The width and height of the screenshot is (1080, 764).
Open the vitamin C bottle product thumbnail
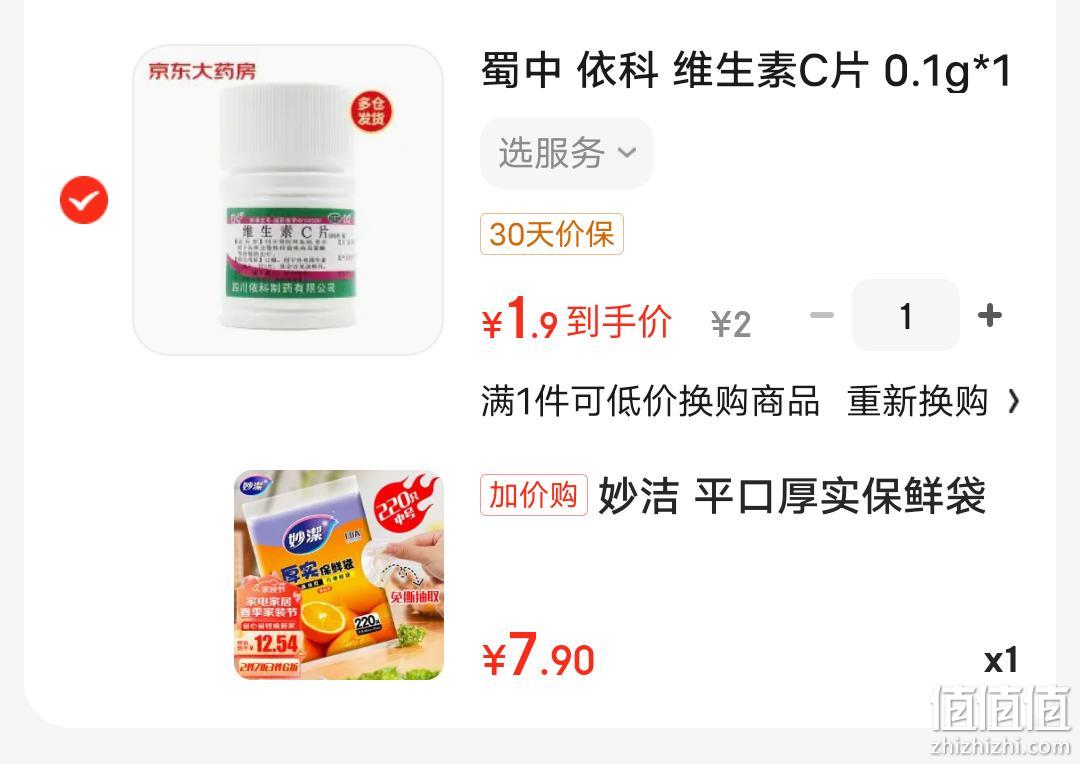tap(288, 200)
